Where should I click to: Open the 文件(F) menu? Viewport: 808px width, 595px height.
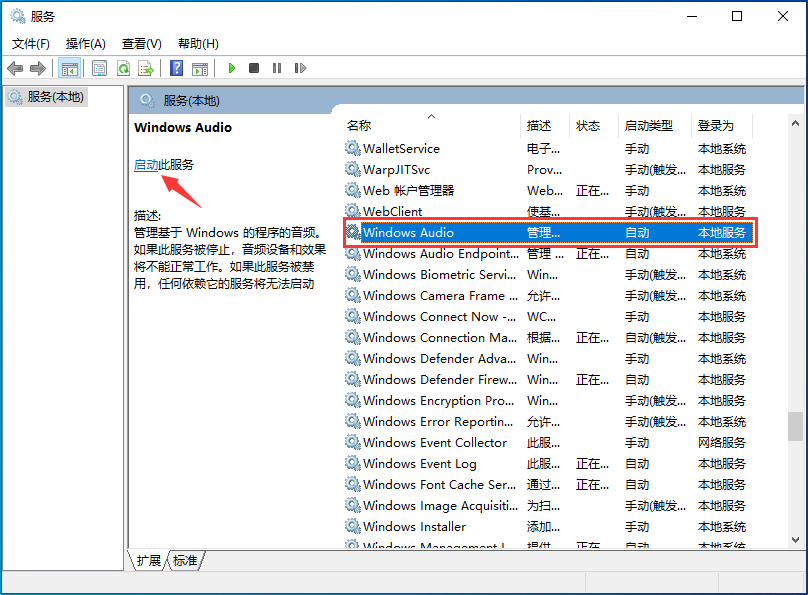(x=31, y=44)
